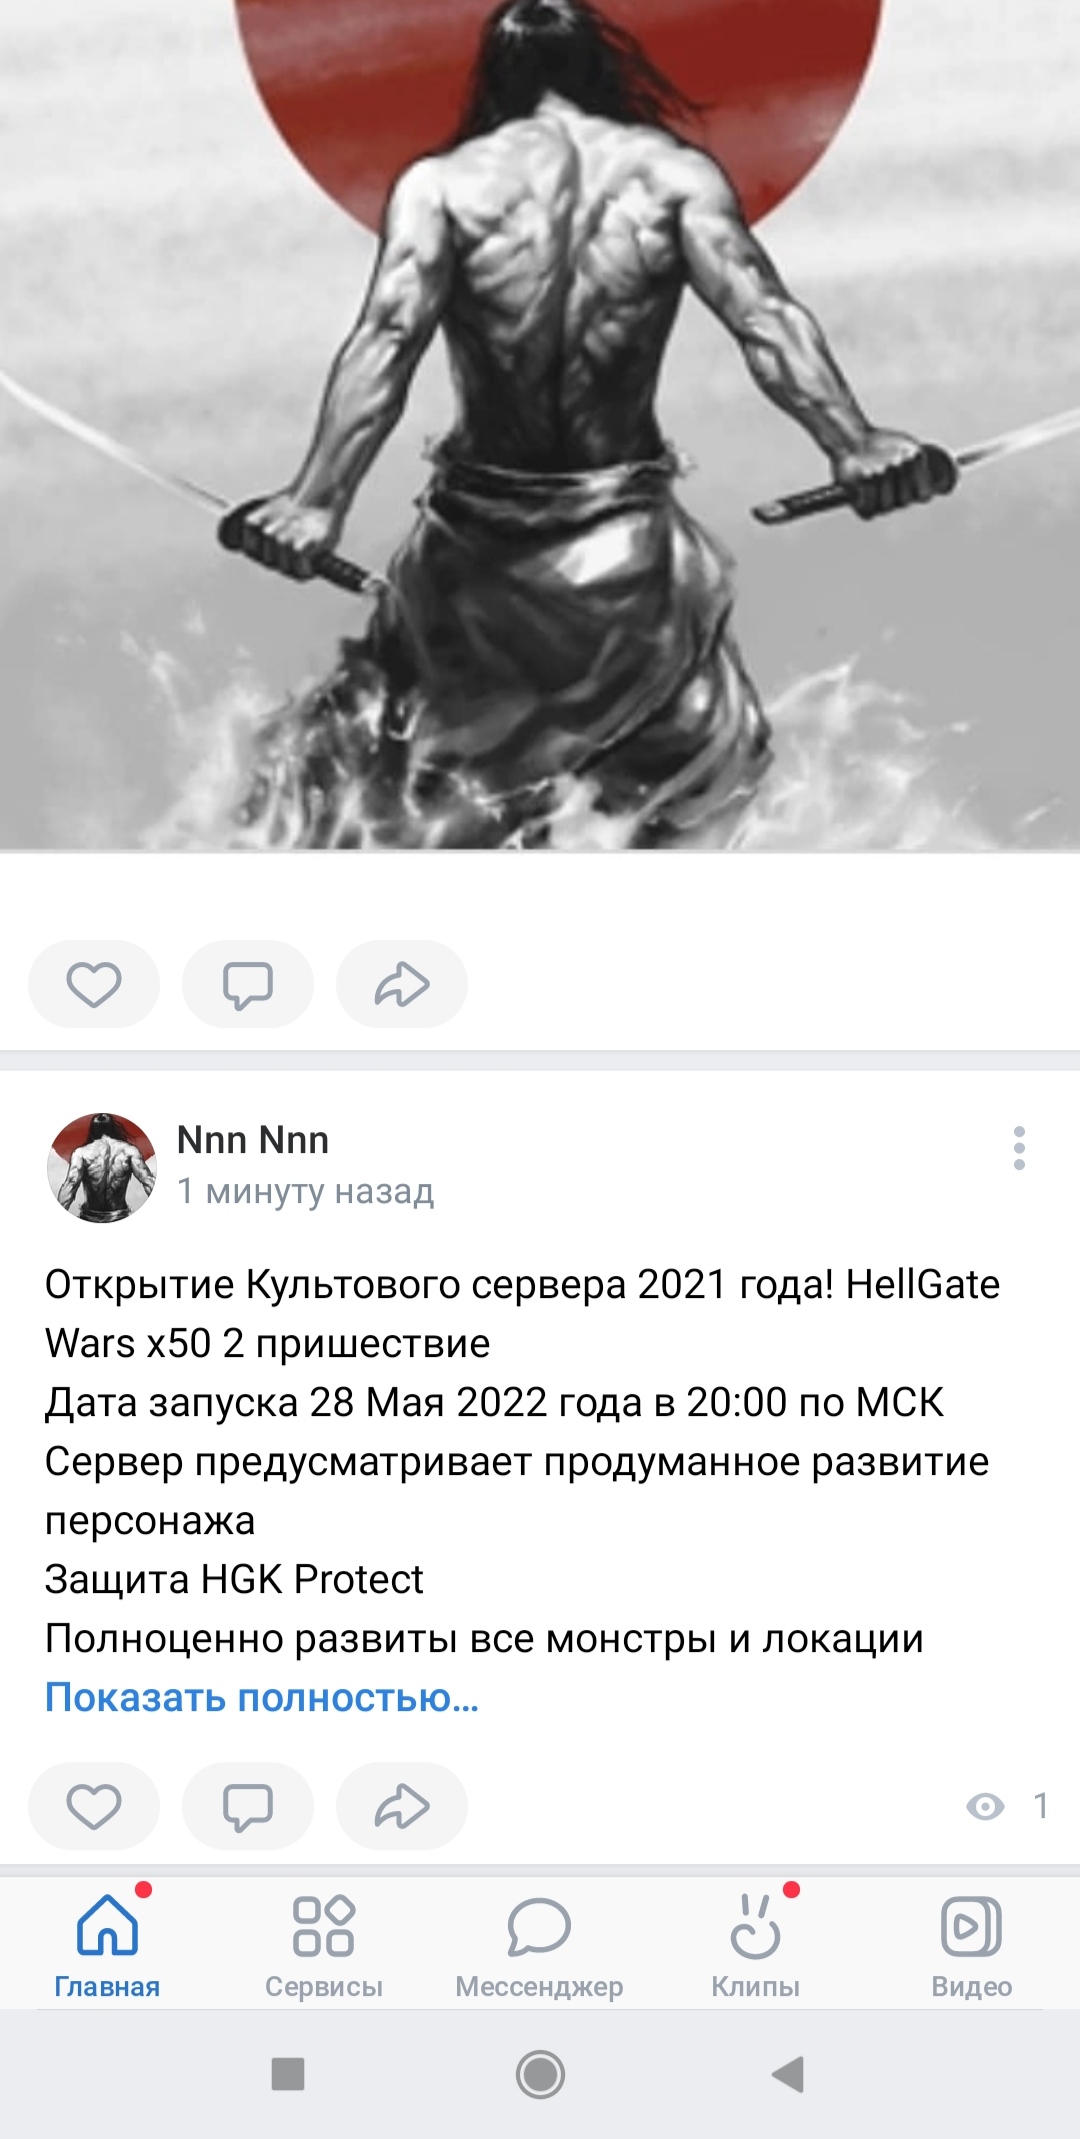The height and width of the screenshot is (2139, 1080).
Task: Share the samurai image post
Action: (402, 984)
